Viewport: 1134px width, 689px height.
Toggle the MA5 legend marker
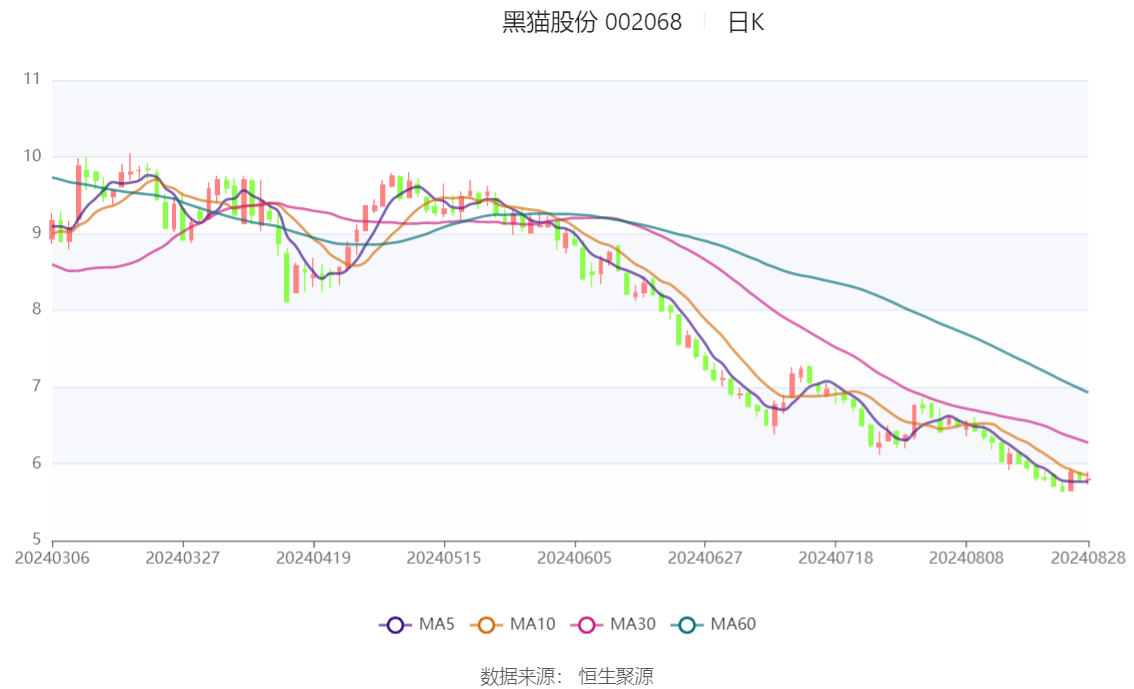(x=395, y=625)
